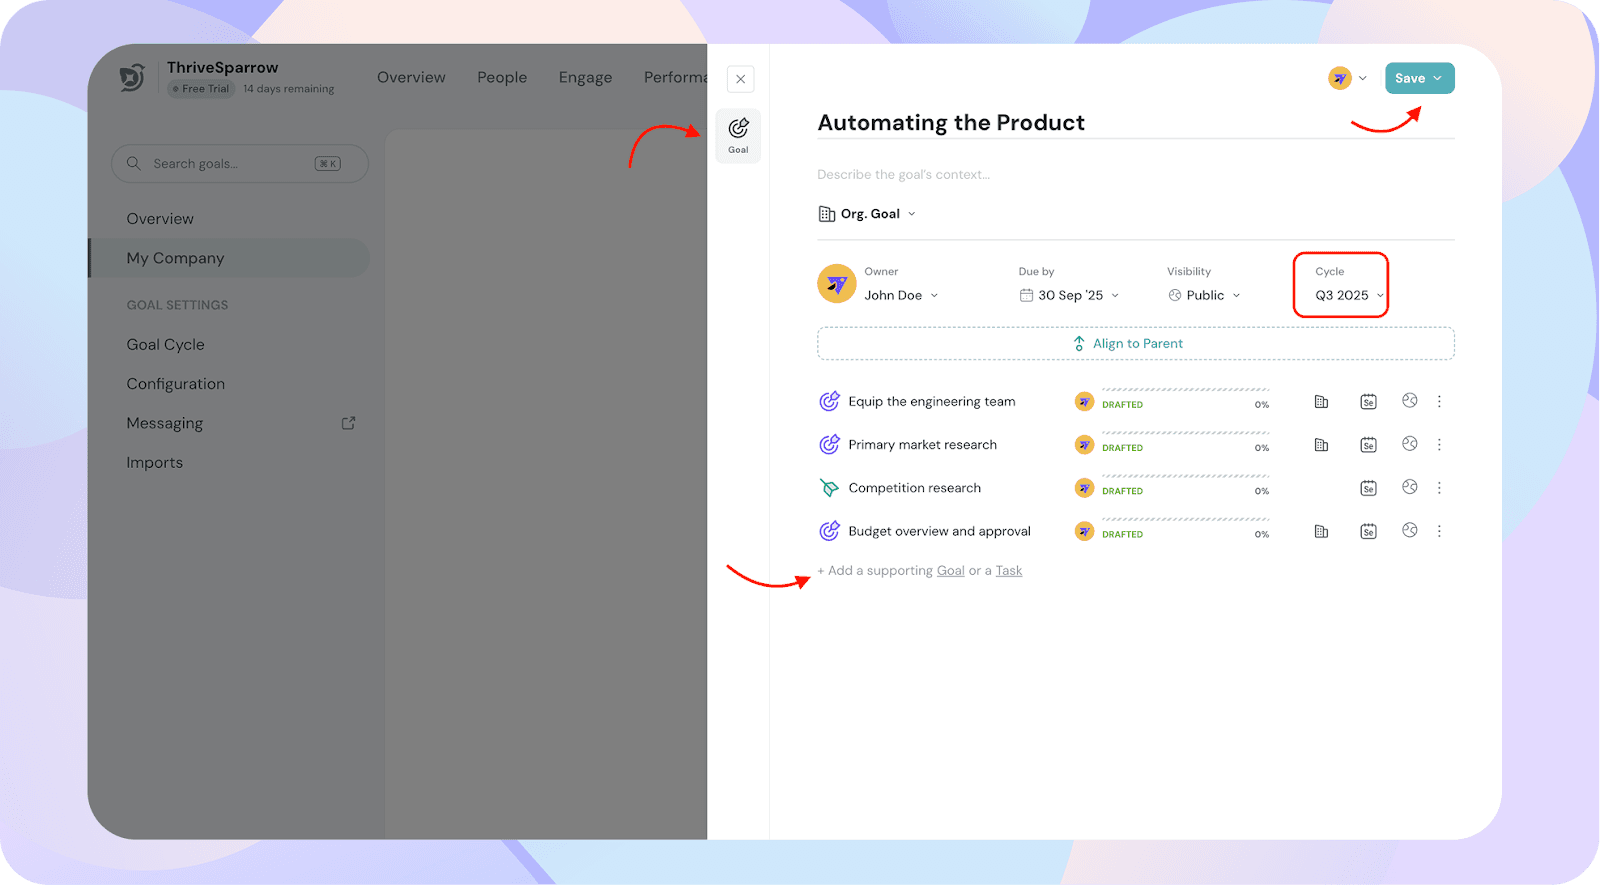The width and height of the screenshot is (1600, 885).
Task: Click visibility globe icon in Competition research row
Action: click(1409, 487)
